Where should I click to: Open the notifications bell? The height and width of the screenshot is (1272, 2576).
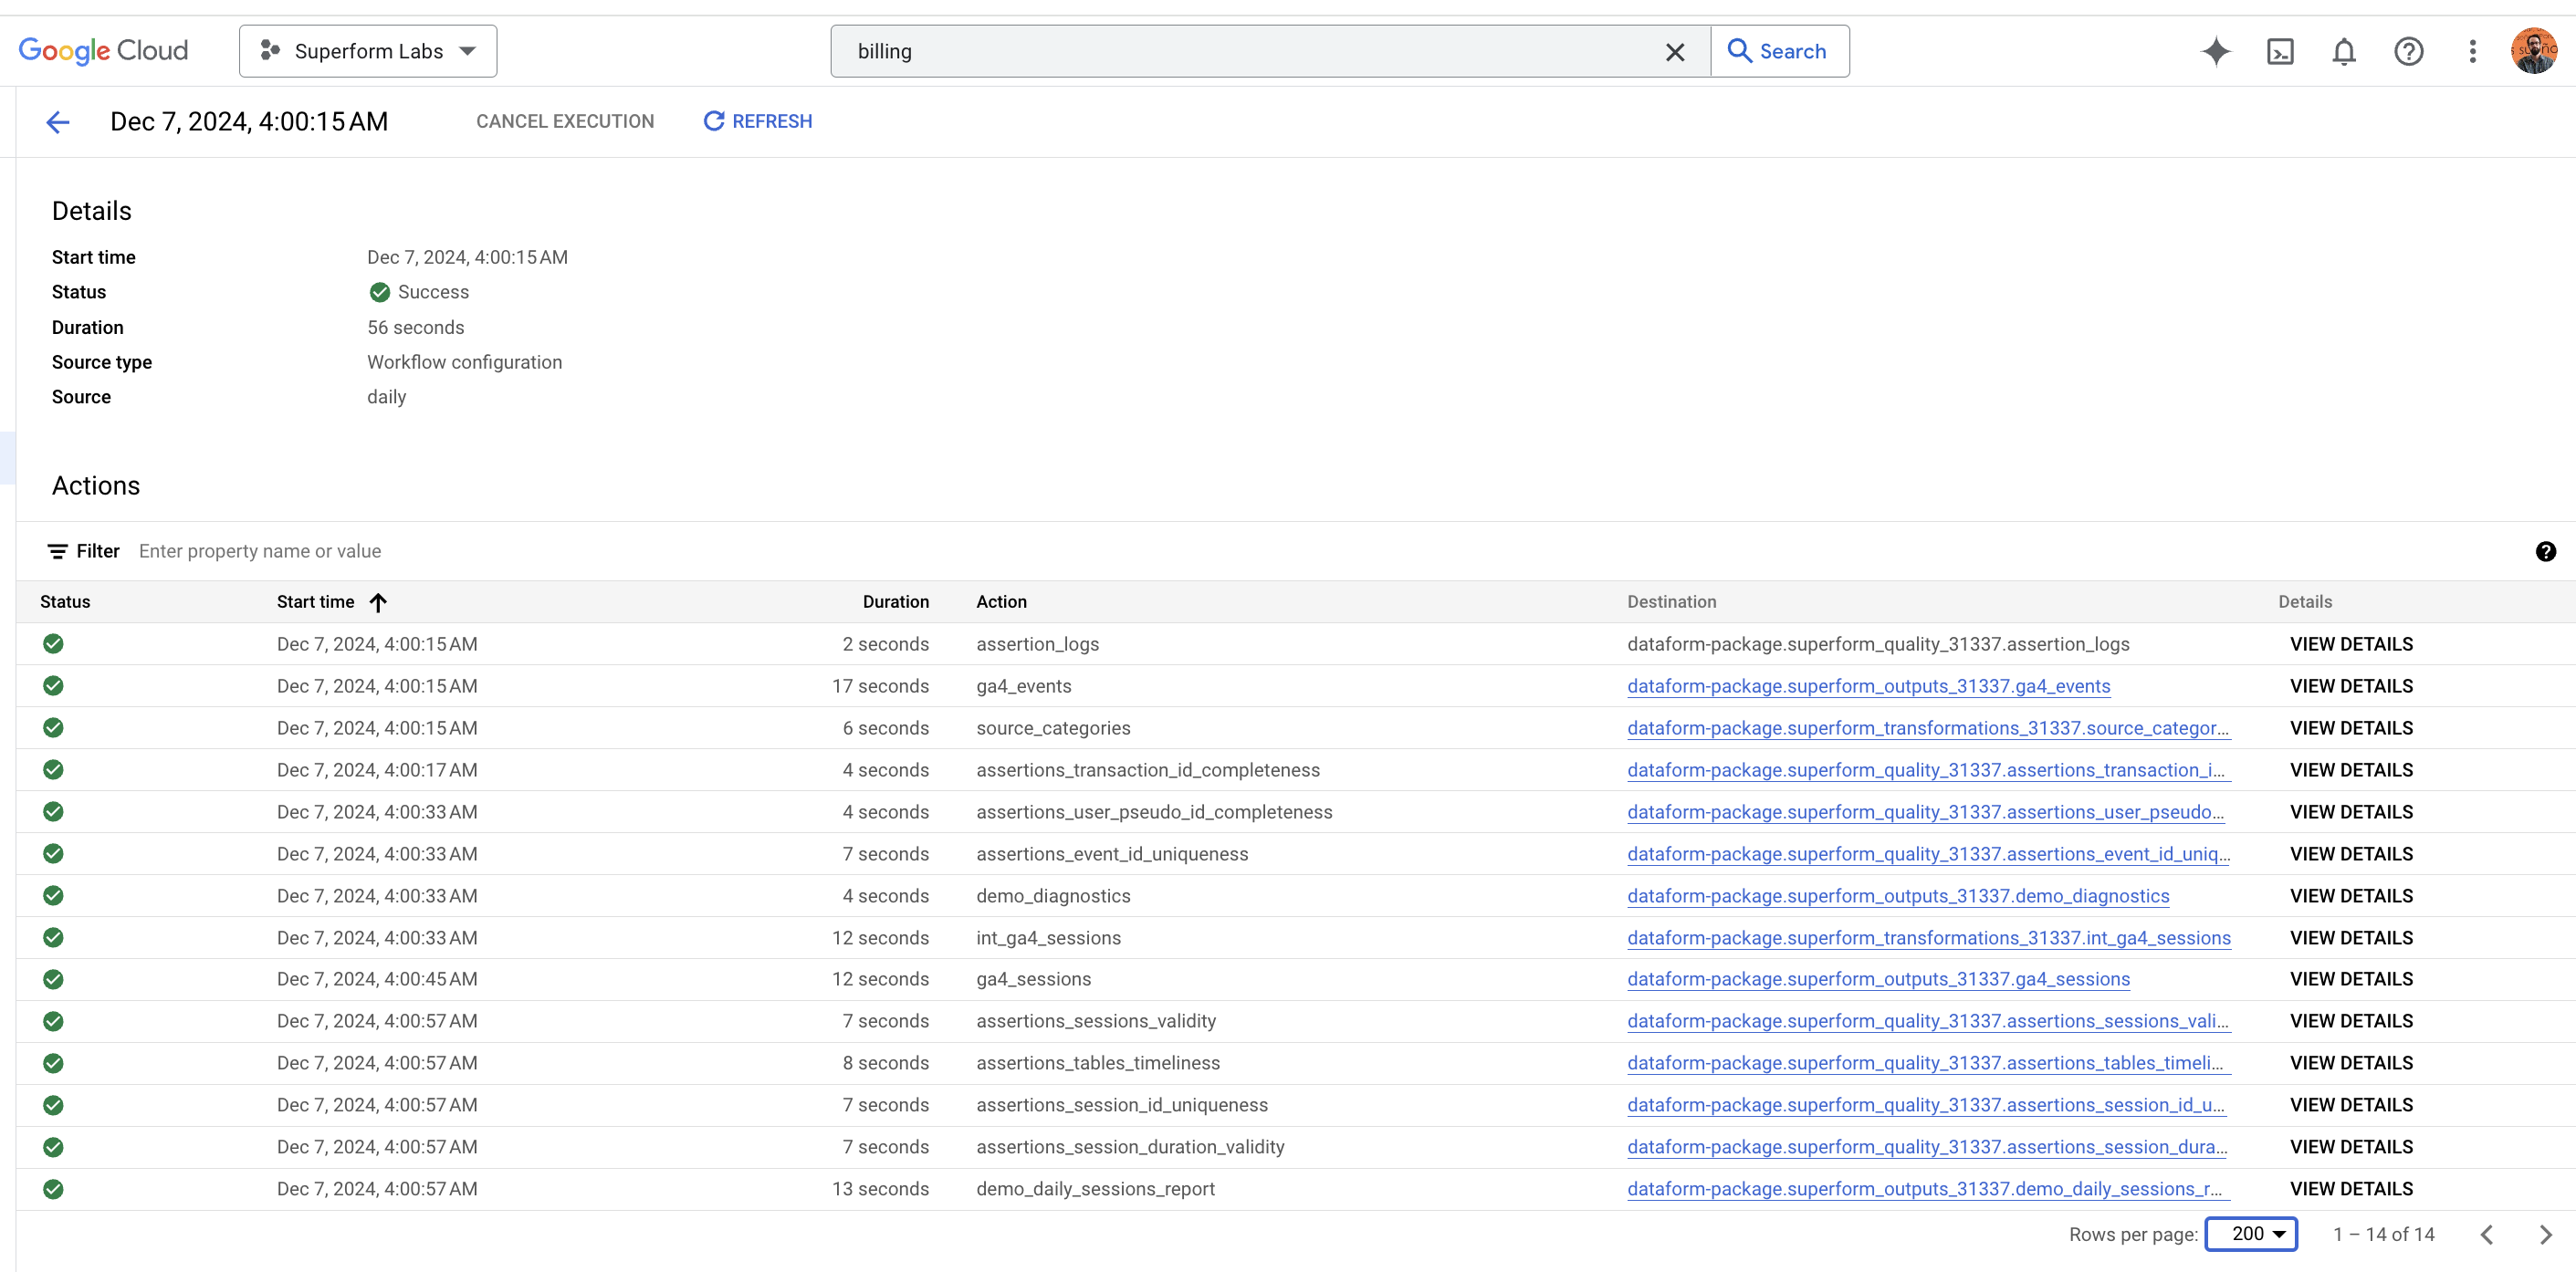click(x=2344, y=51)
